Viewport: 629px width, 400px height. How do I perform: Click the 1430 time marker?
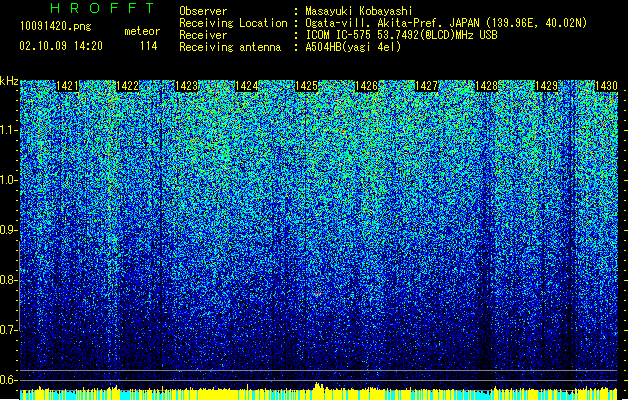tap(606, 86)
